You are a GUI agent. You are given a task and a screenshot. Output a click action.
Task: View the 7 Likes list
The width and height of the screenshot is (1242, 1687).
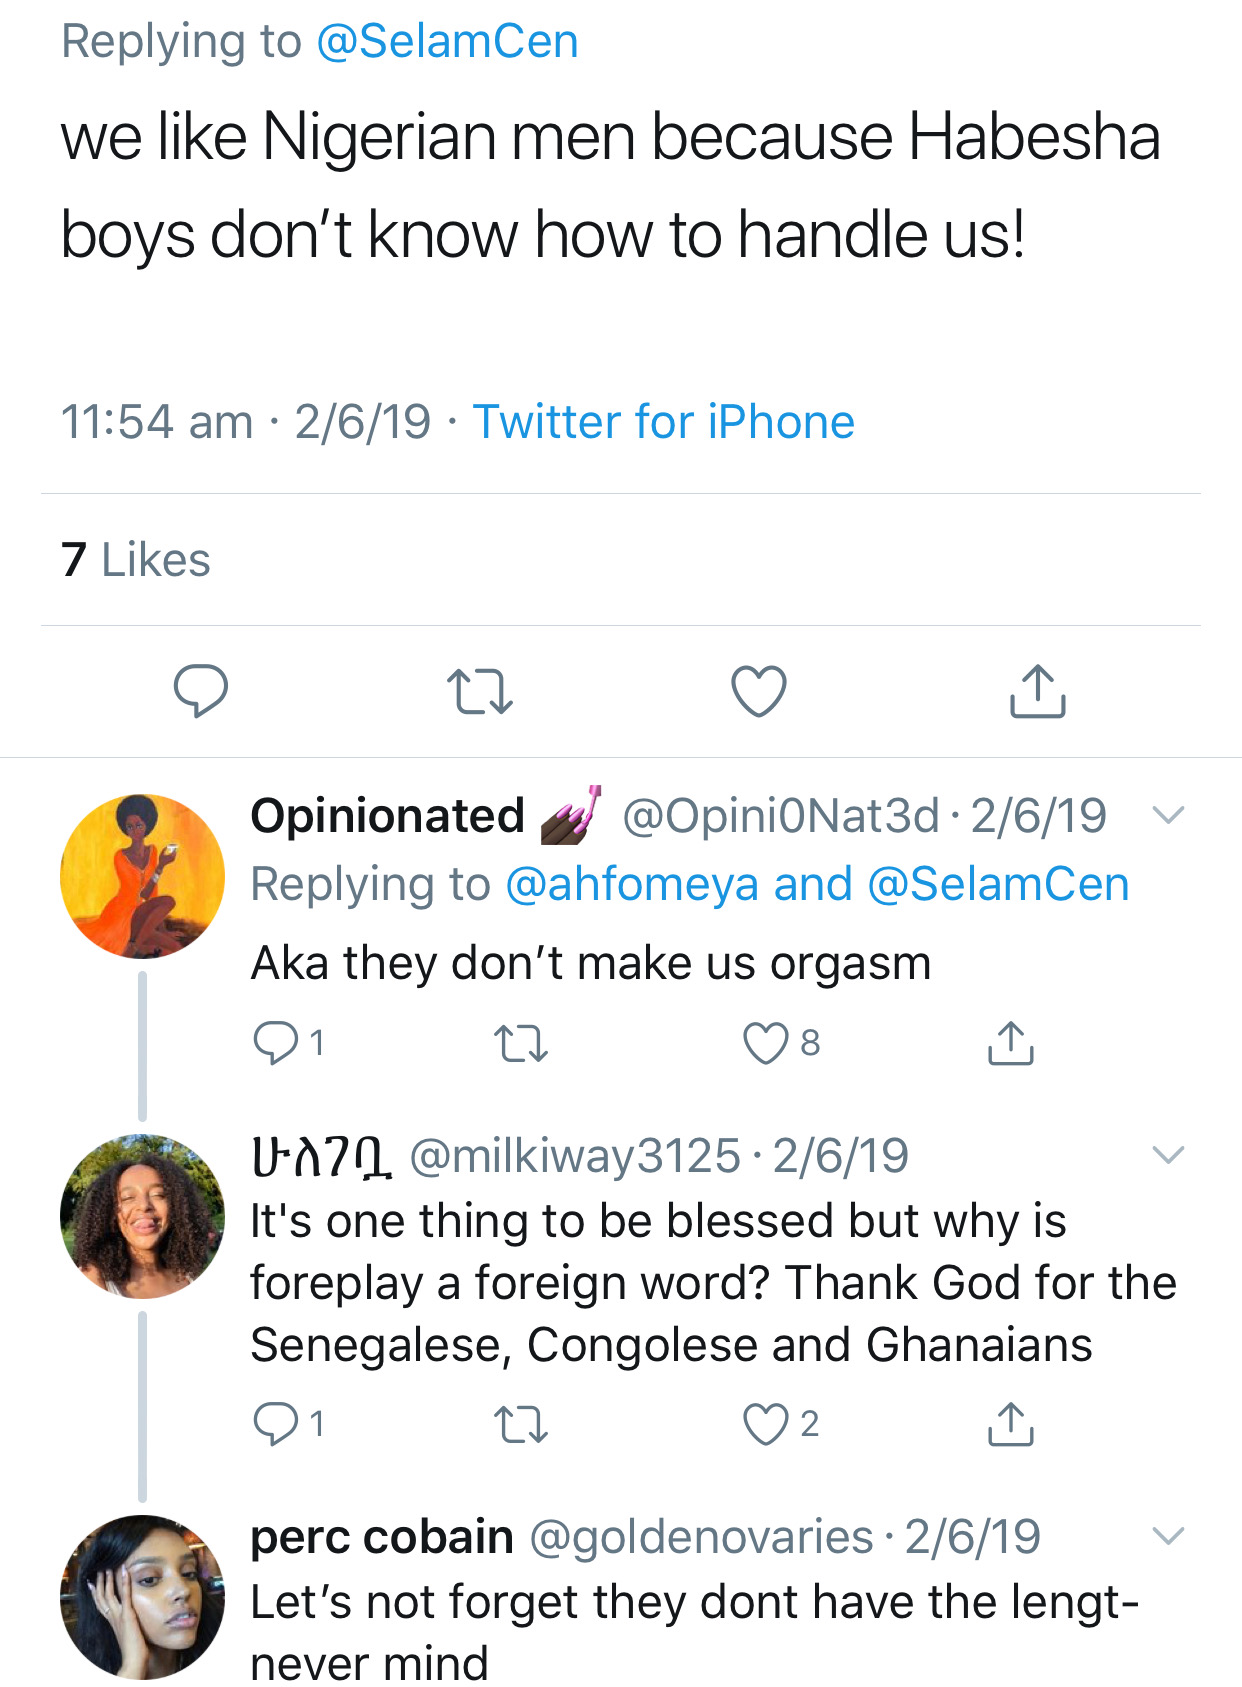tap(136, 560)
